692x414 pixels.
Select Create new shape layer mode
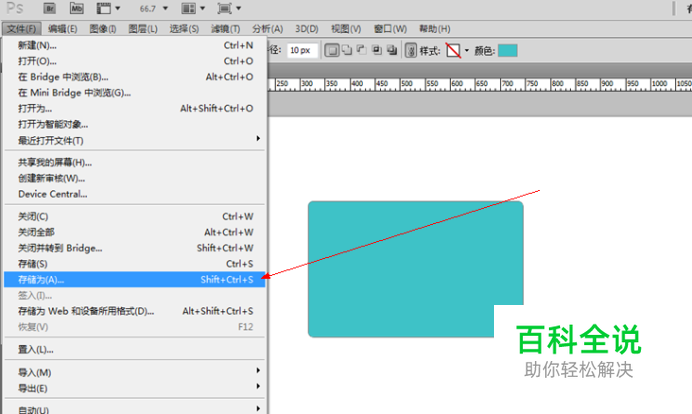[x=332, y=50]
